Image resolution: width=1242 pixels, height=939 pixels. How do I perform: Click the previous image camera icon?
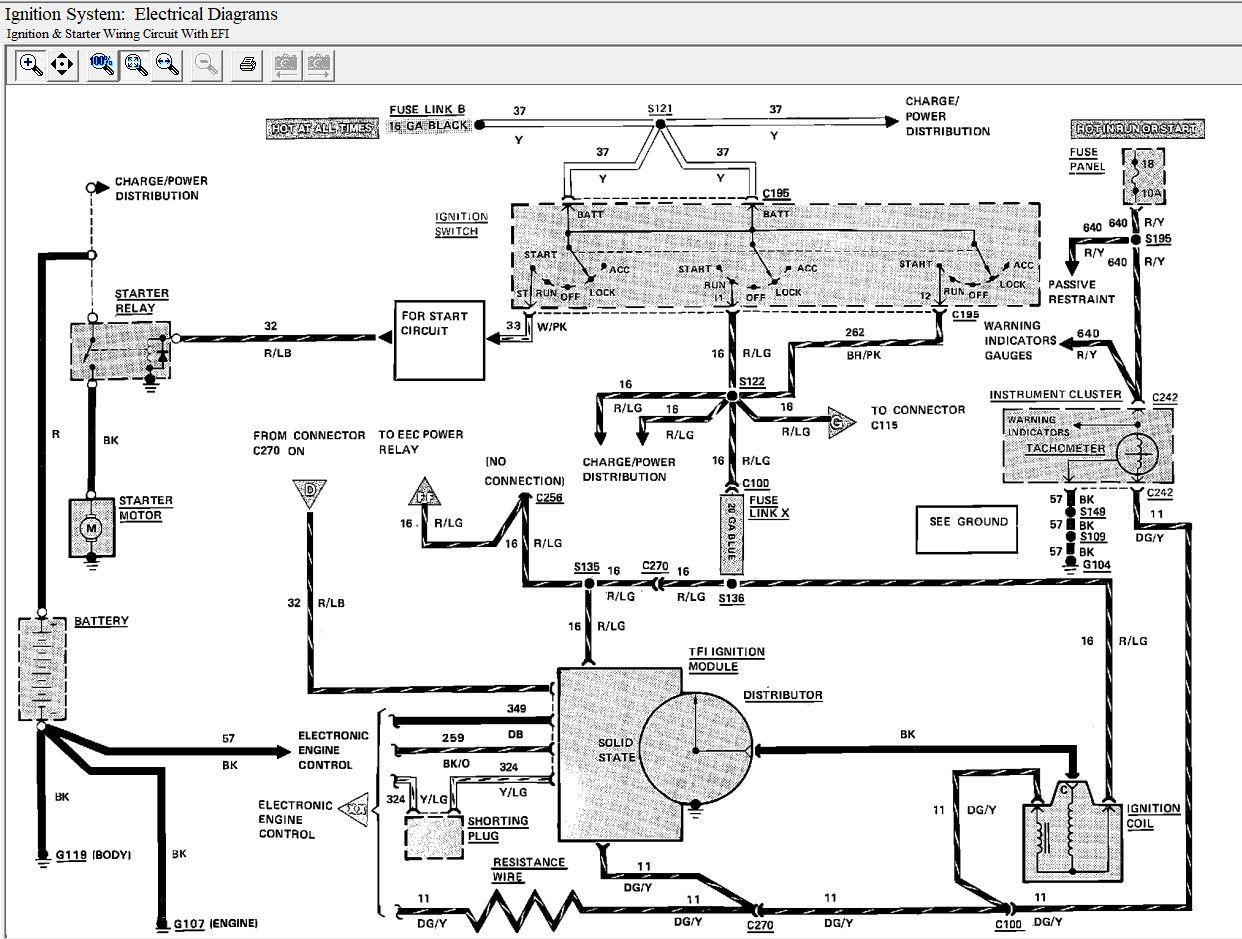(x=286, y=66)
